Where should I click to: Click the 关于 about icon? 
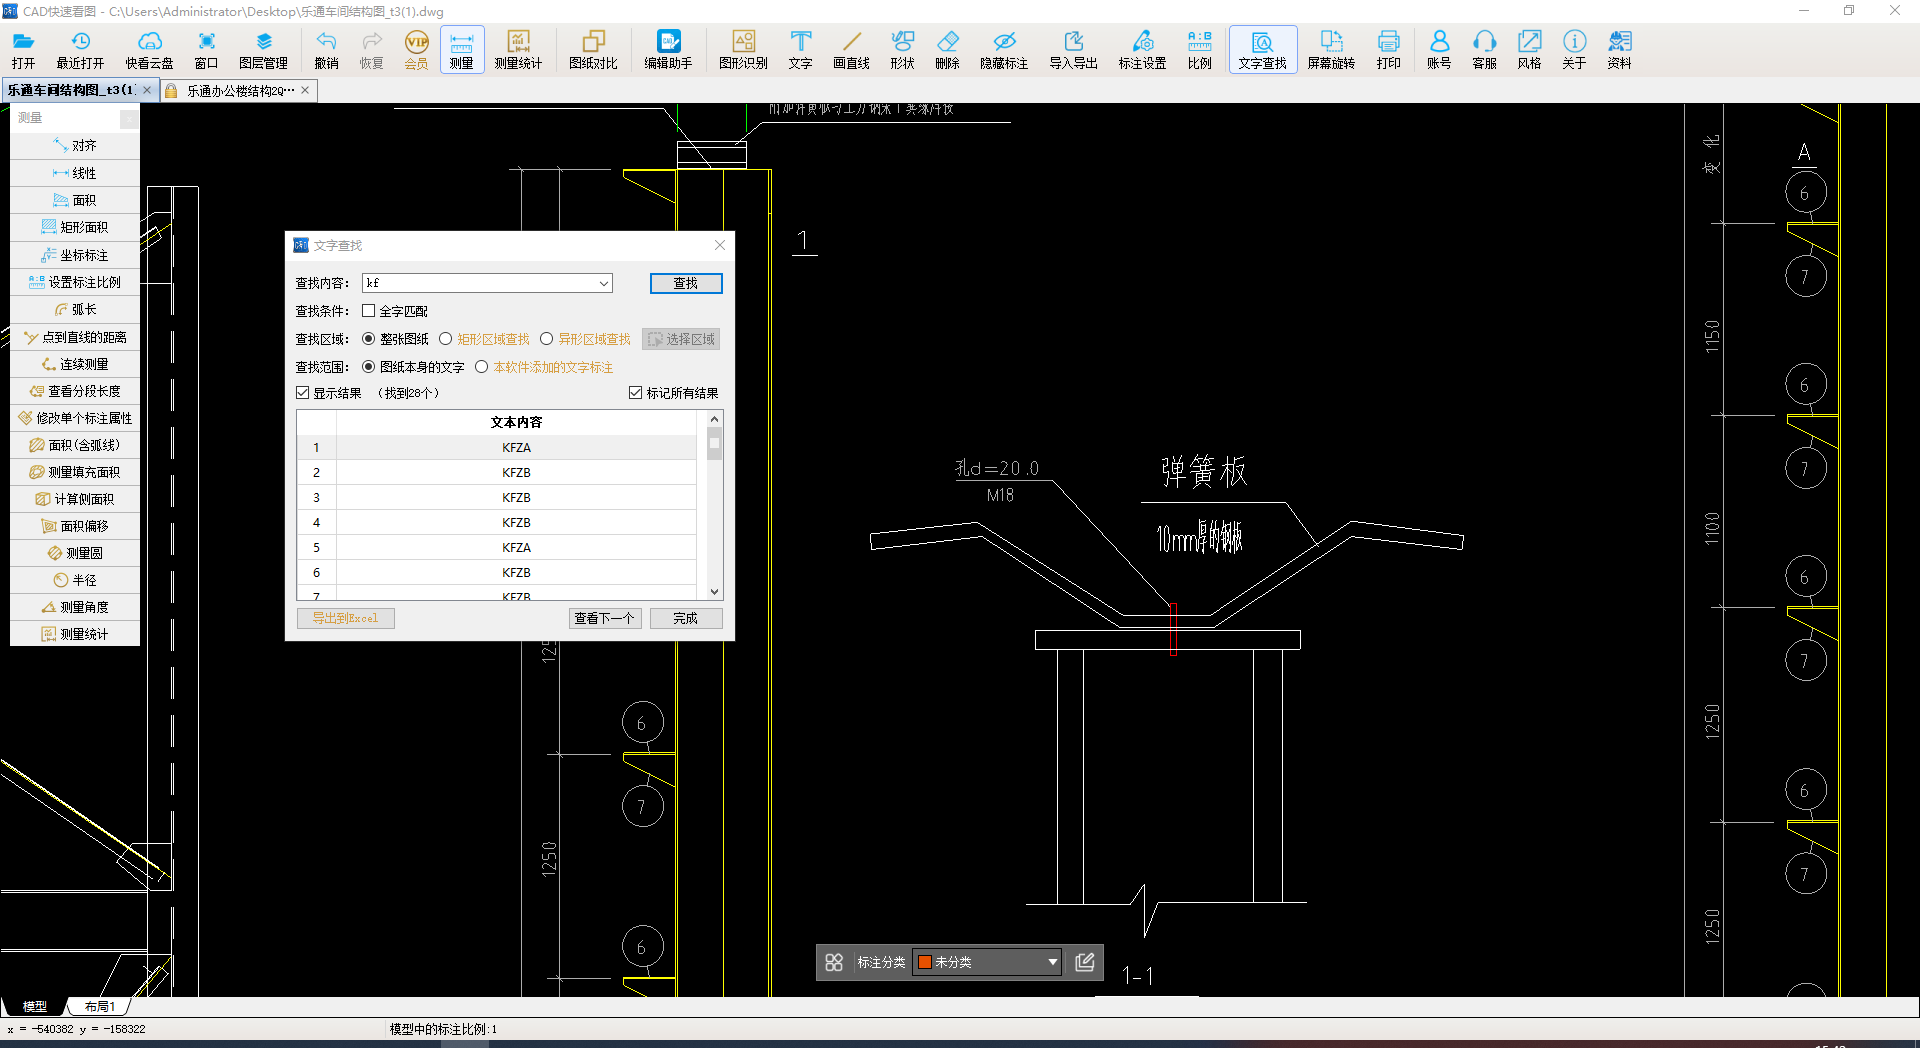(x=1574, y=49)
